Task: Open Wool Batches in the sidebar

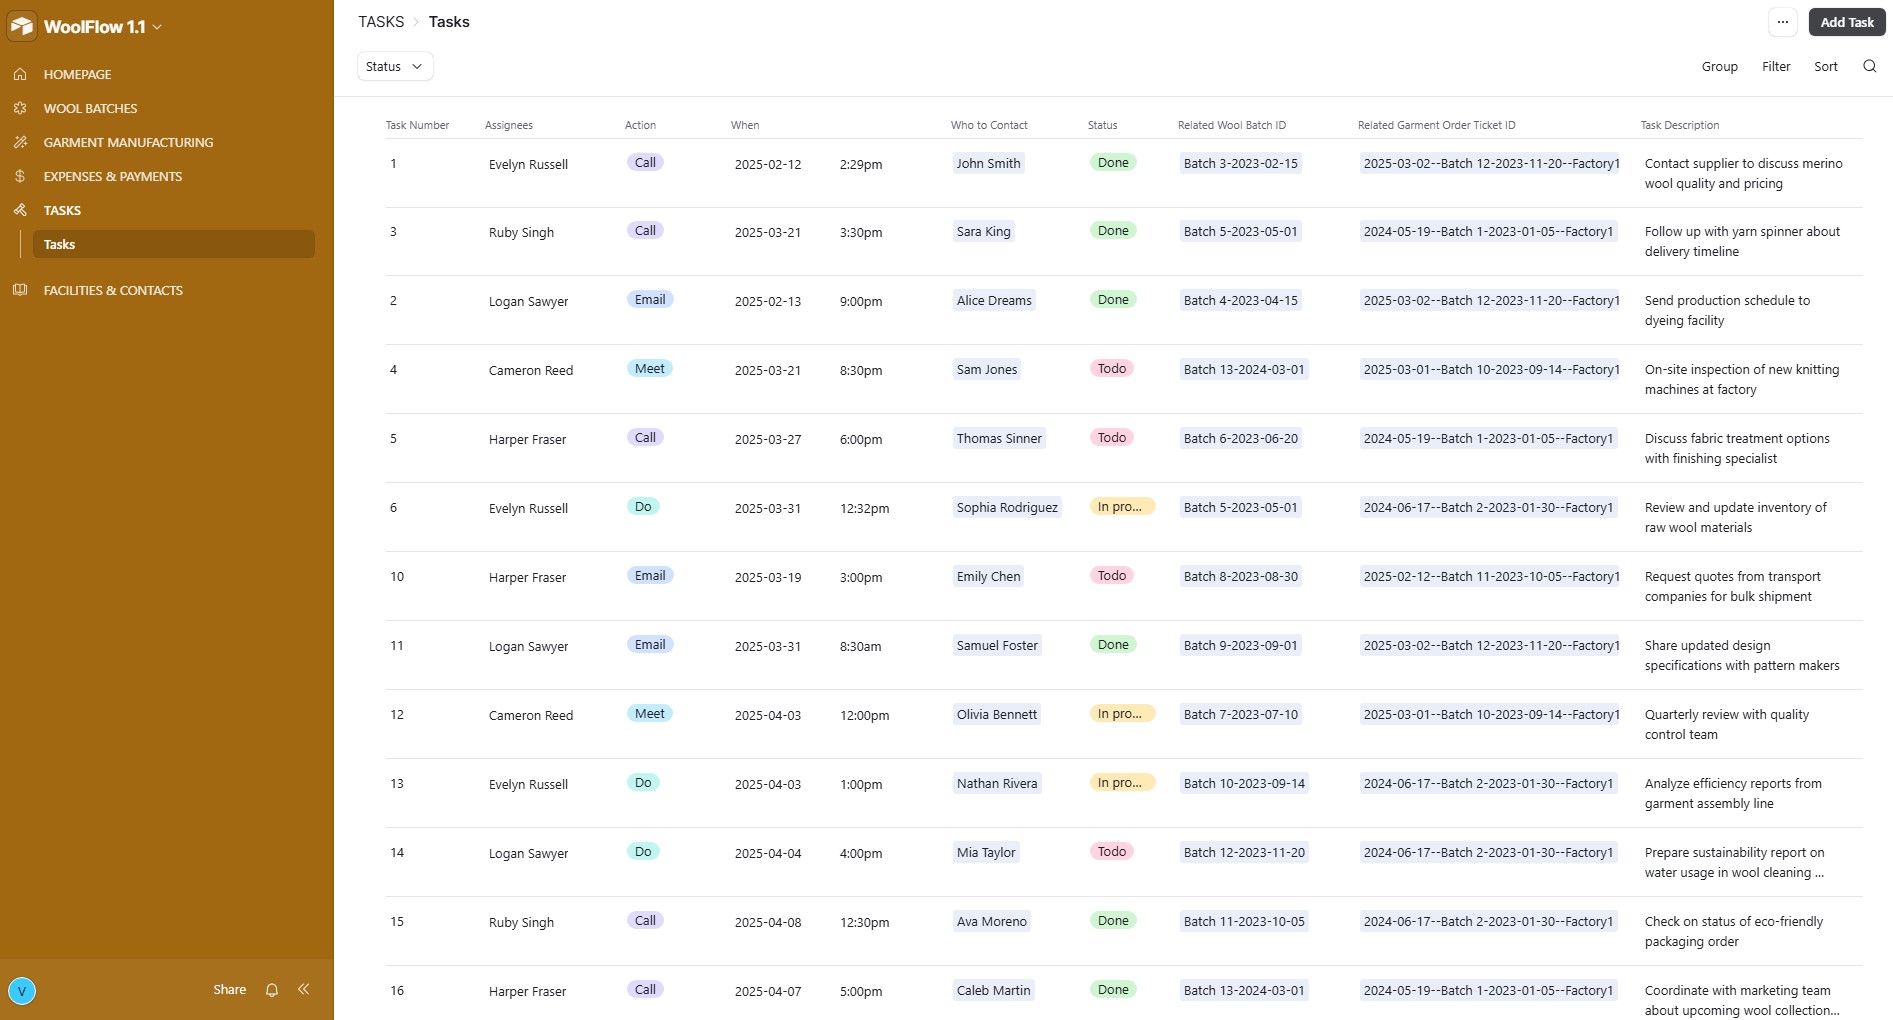Action: 90,108
